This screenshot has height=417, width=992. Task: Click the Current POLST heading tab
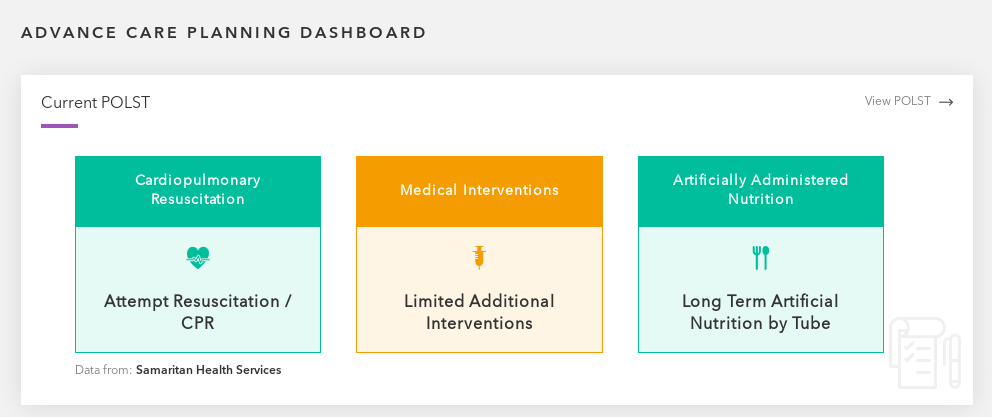pyautogui.click(x=96, y=103)
